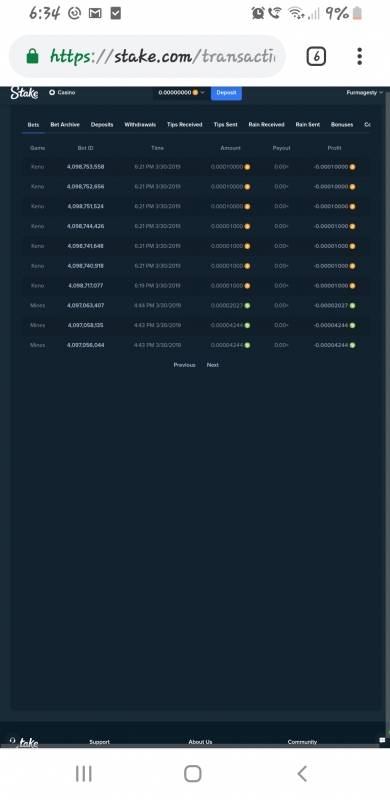Click the Game column header
This screenshot has width=390, height=800.
point(37,148)
